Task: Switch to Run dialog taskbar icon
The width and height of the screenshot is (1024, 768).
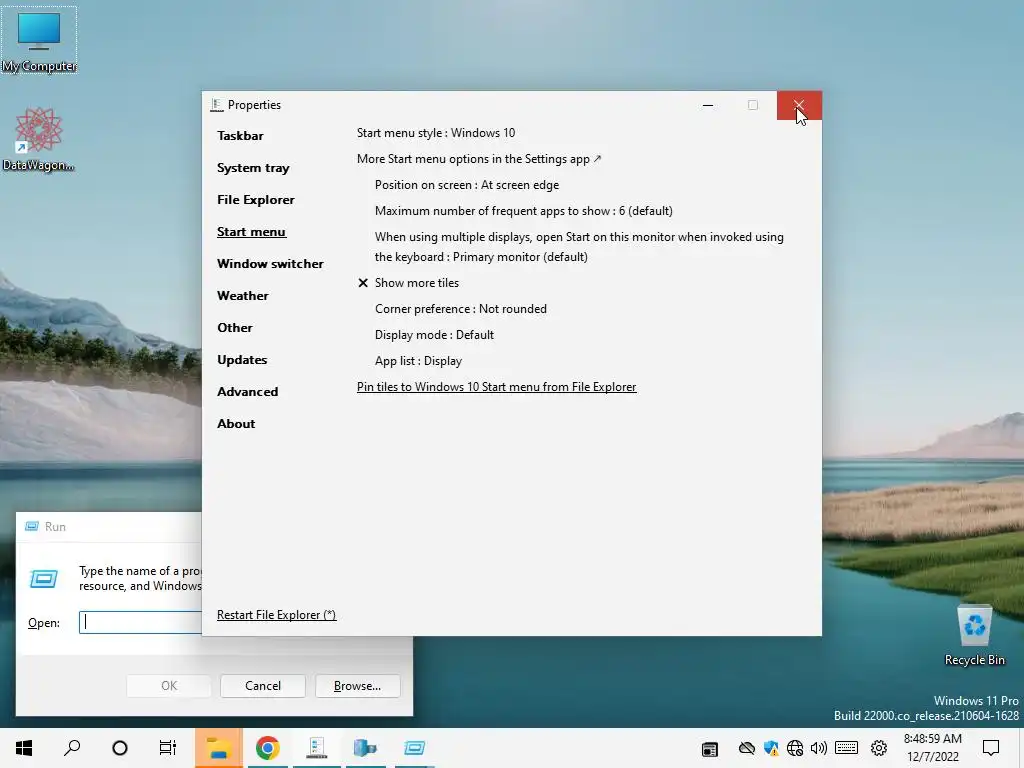Action: [414, 748]
